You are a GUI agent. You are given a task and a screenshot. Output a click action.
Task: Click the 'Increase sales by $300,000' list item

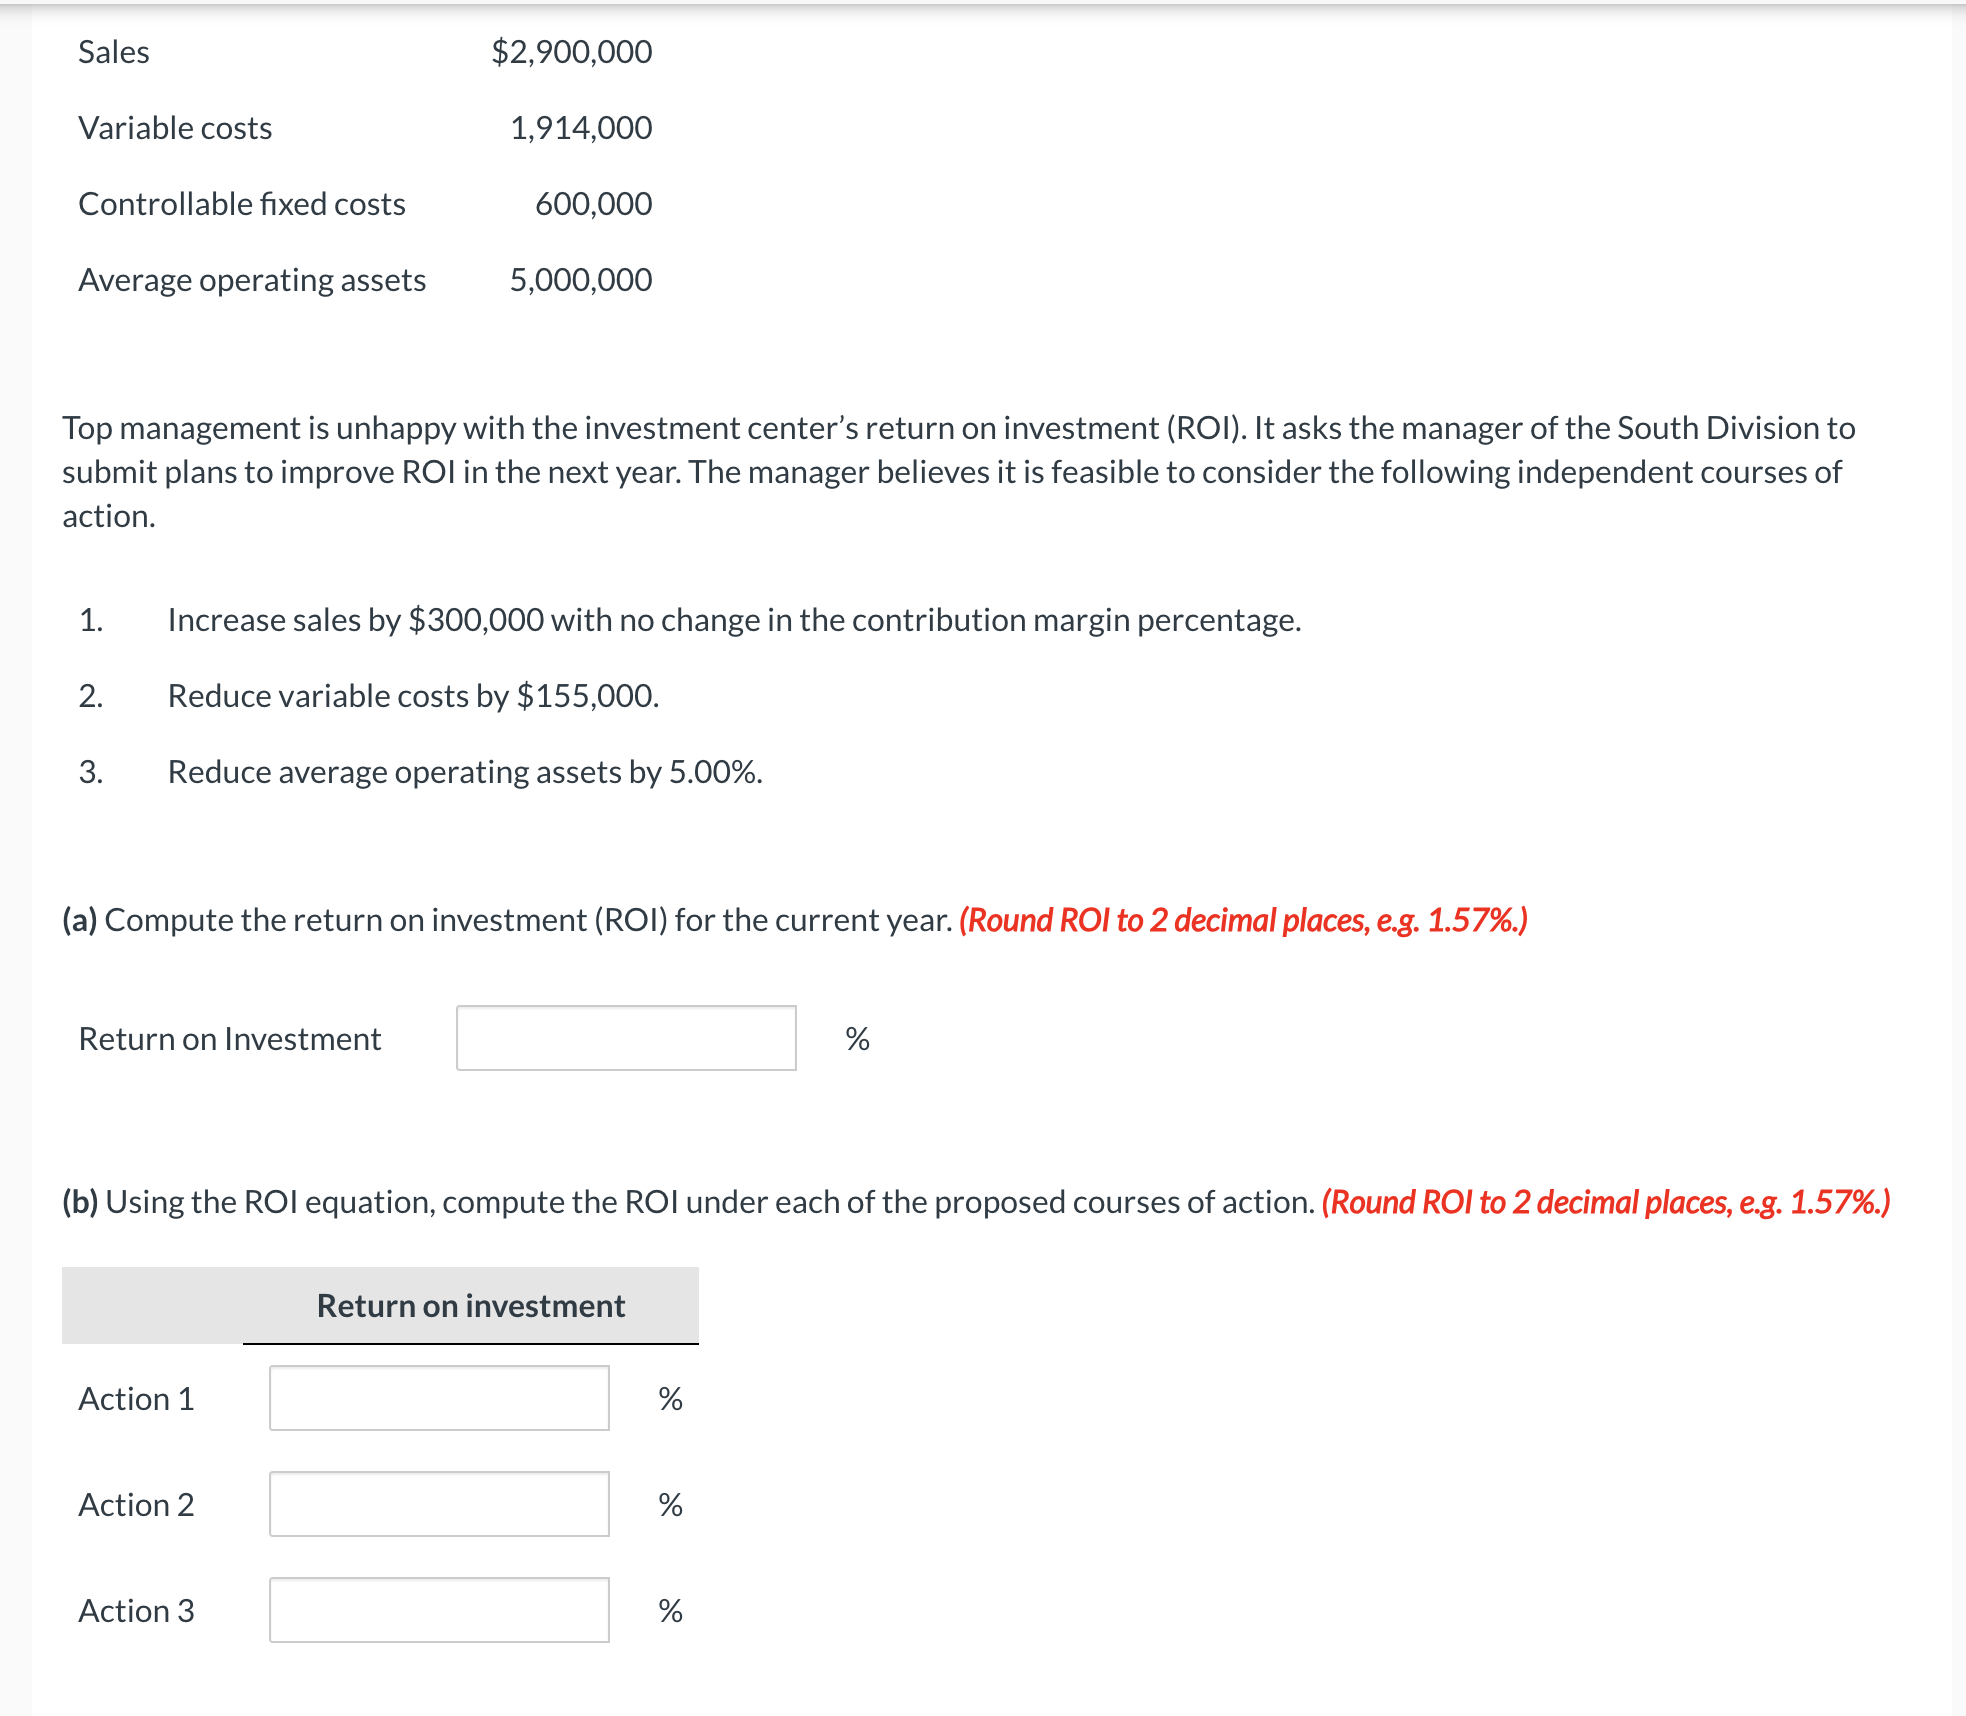(x=734, y=620)
